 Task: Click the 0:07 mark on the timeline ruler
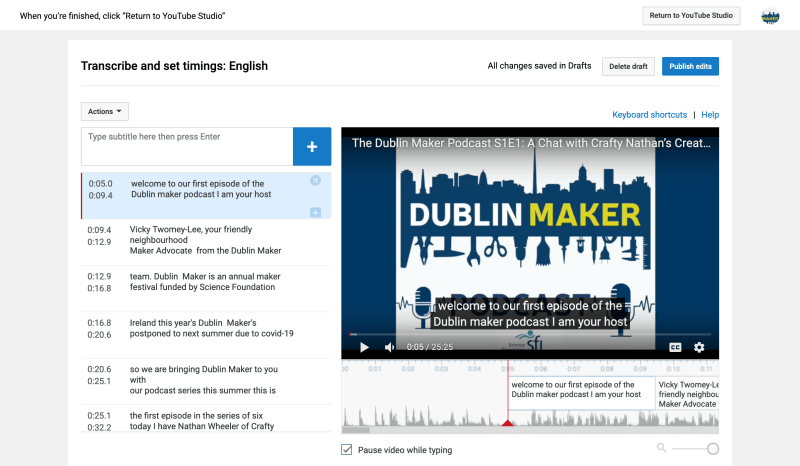click(x=573, y=369)
